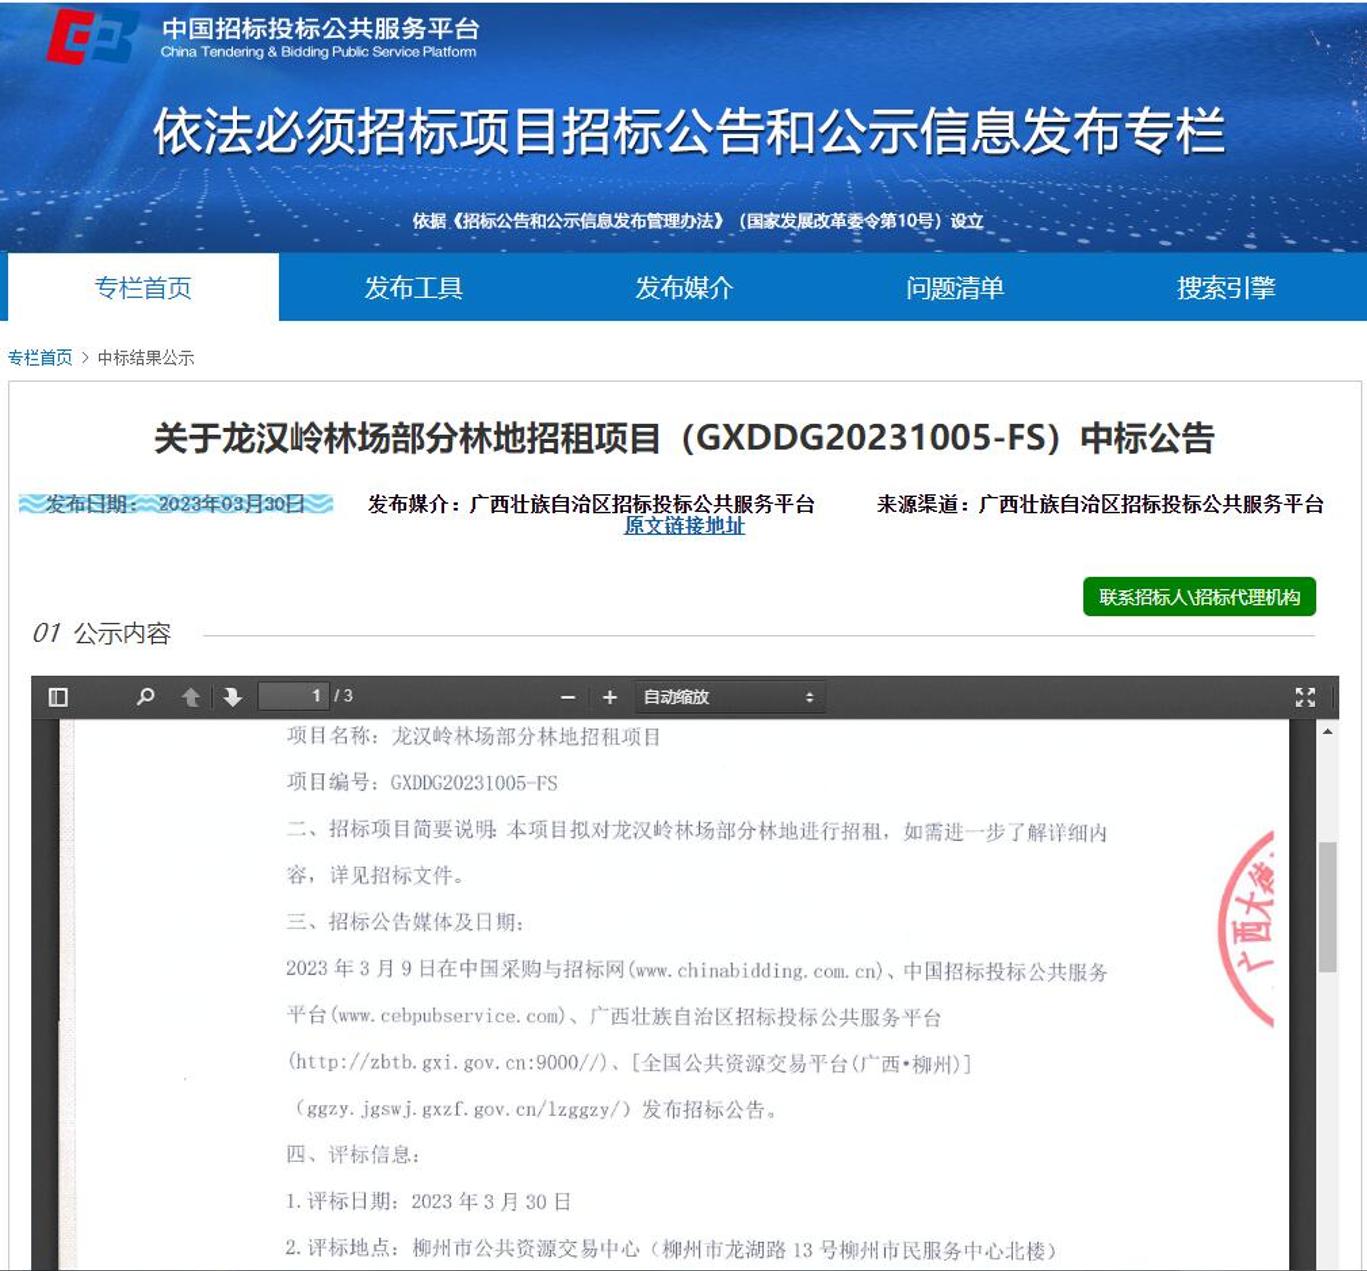Open the 问题清单 tab
Screen dimensions: 1367x1271
[955, 288]
